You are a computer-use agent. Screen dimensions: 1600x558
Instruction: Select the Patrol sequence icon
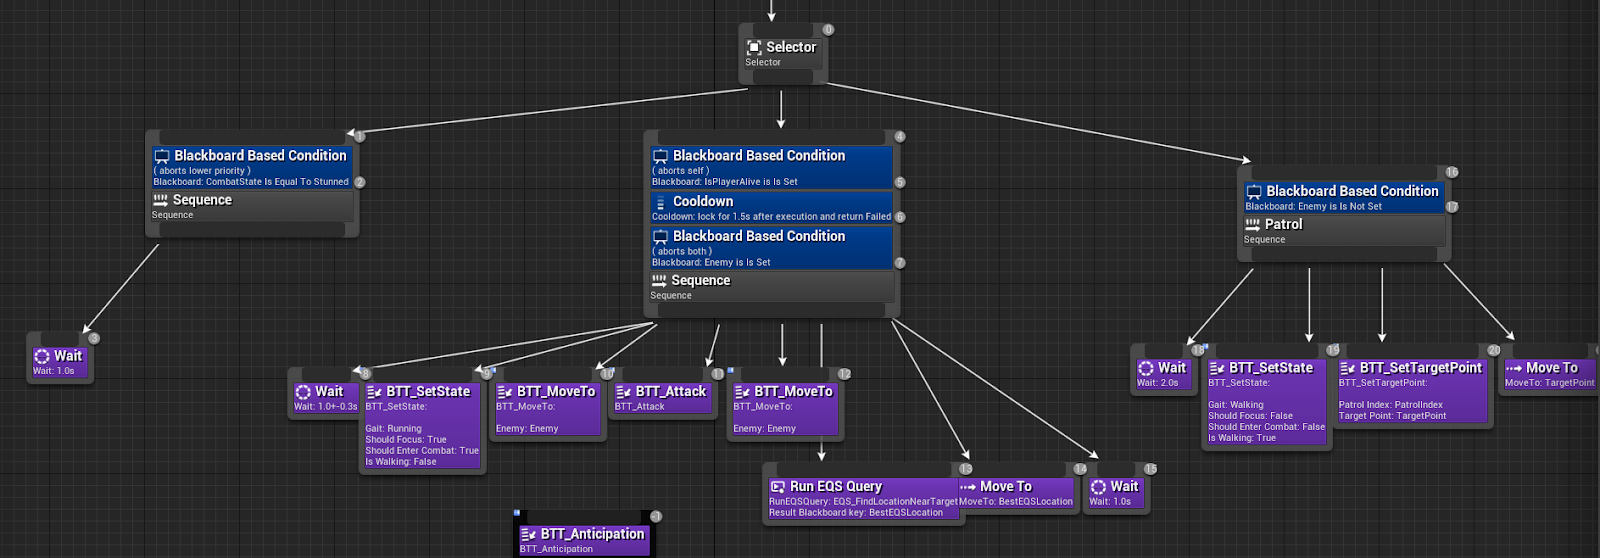coord(1253,225)
